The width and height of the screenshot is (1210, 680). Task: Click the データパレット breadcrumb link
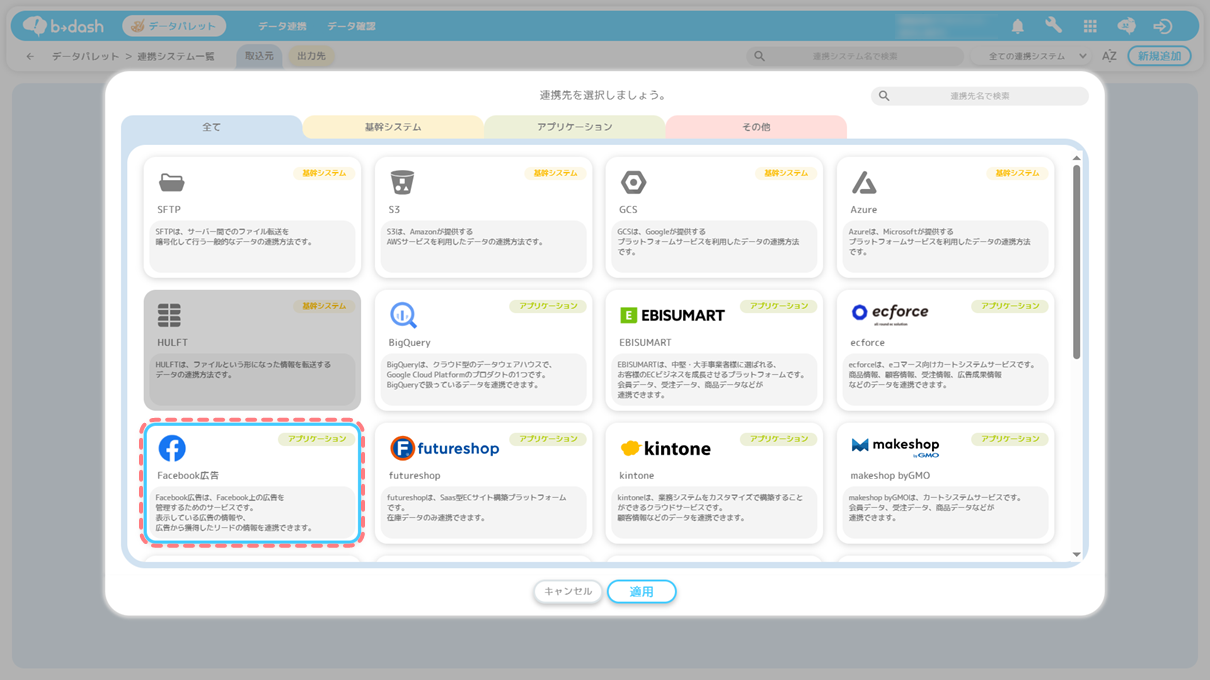85,56
